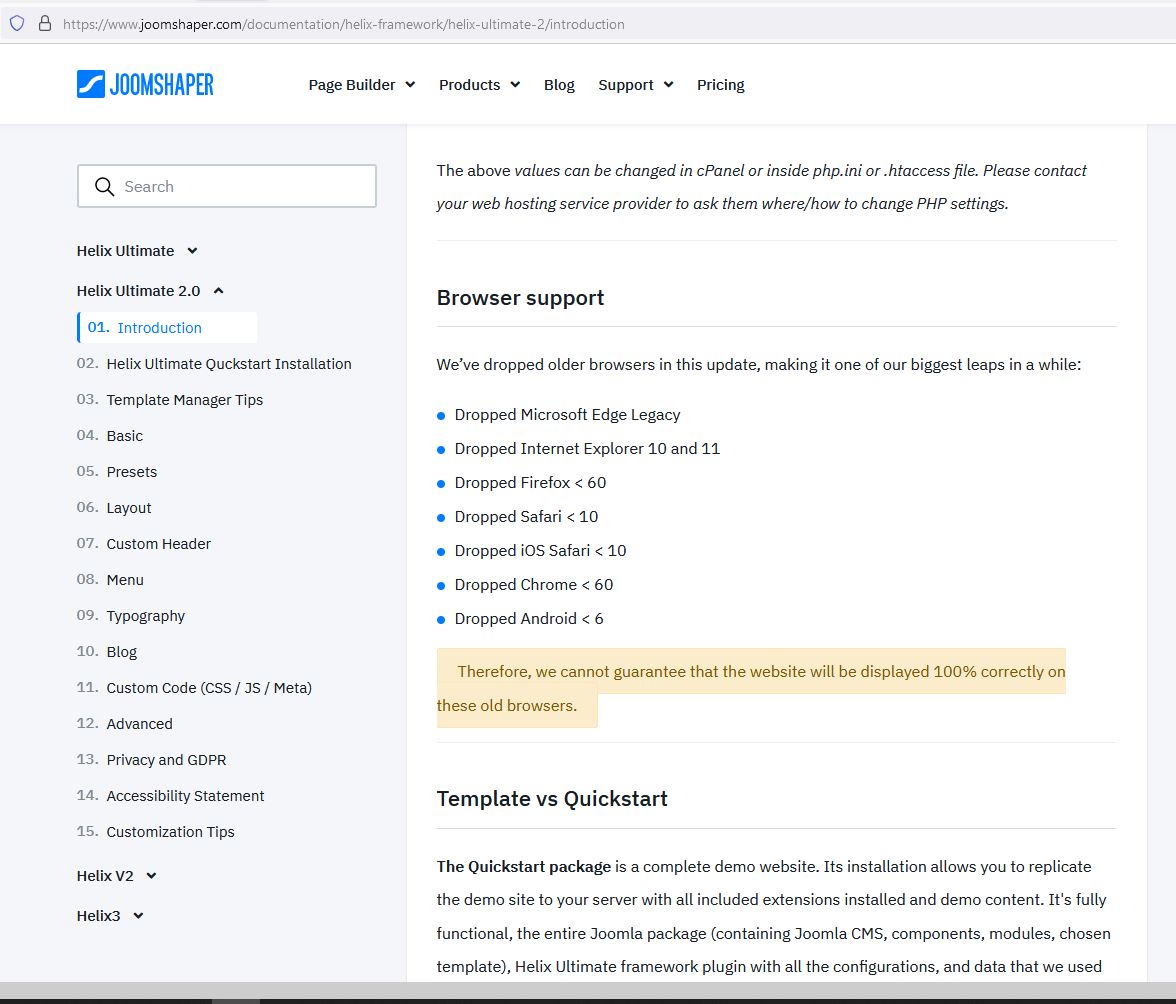1176x1004 pixels.
Task: Expand the Helix V2 section
Action: coord(116,876)
